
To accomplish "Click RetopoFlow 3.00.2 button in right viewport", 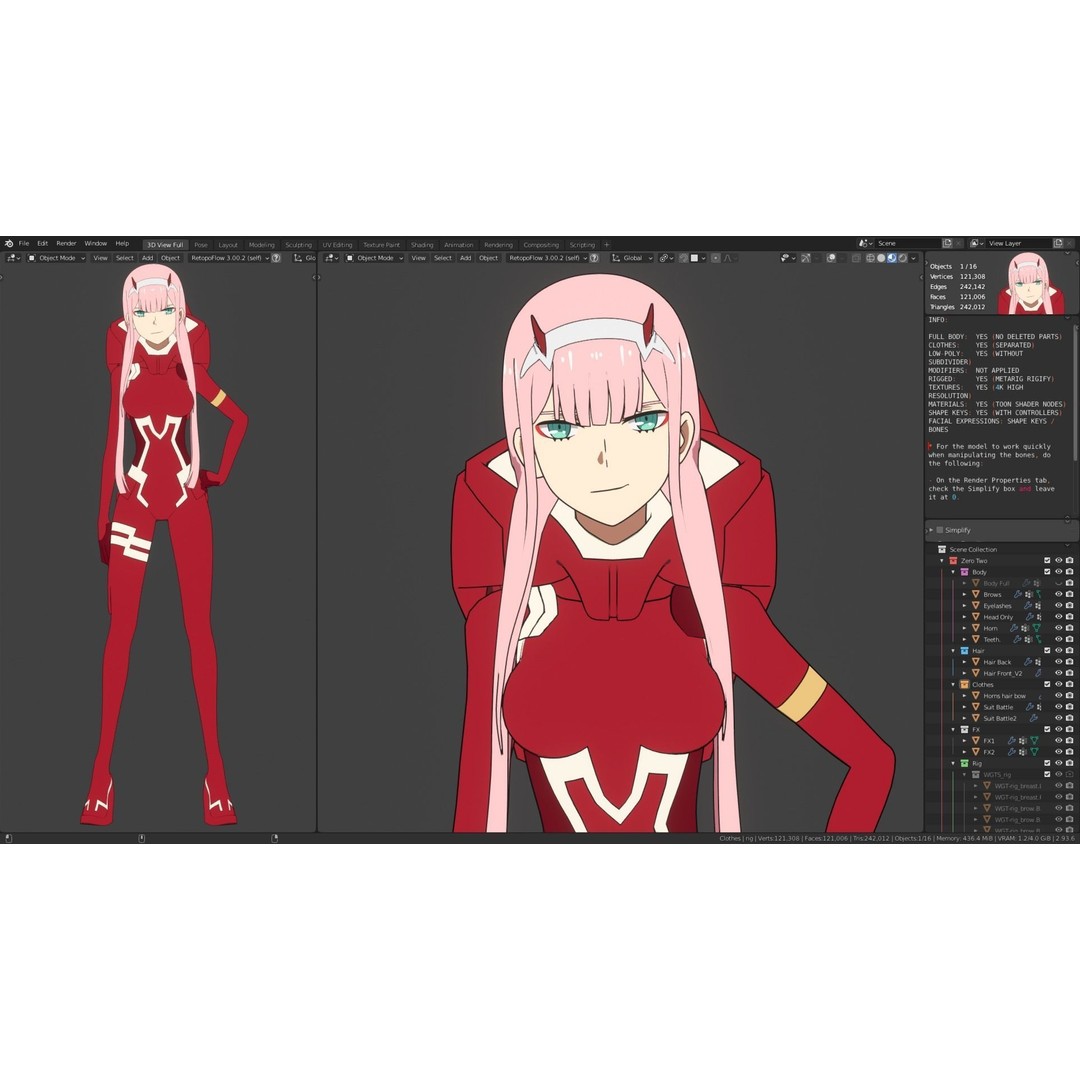I will point(547,258).
